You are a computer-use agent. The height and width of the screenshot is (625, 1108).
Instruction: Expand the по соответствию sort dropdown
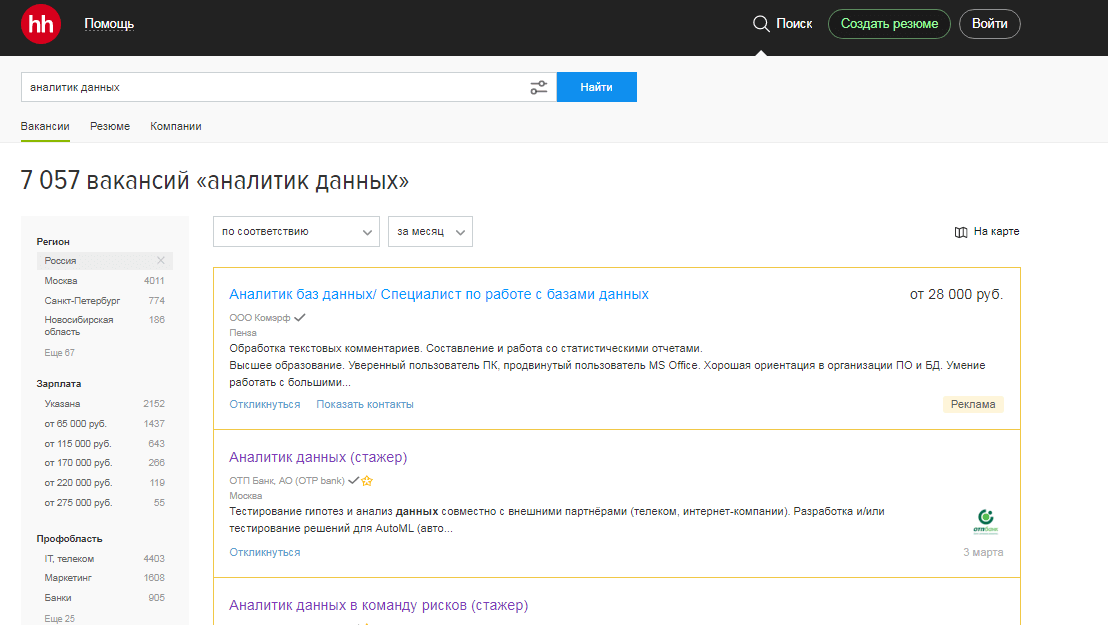click(296, 231)
